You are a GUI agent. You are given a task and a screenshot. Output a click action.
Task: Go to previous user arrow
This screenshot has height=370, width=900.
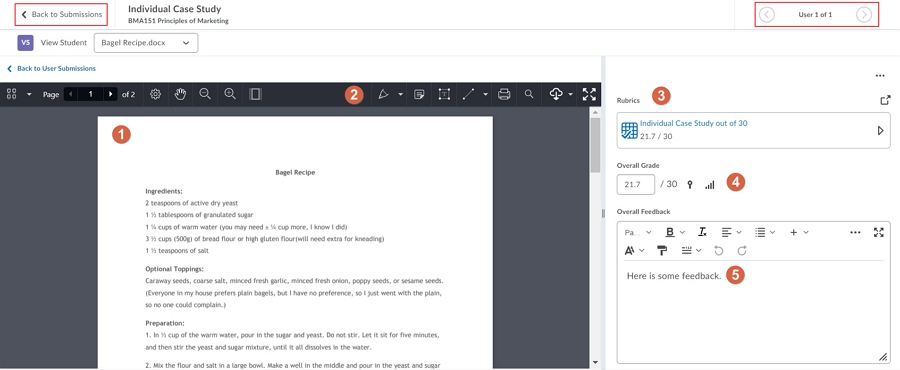[x=767, y=15]
